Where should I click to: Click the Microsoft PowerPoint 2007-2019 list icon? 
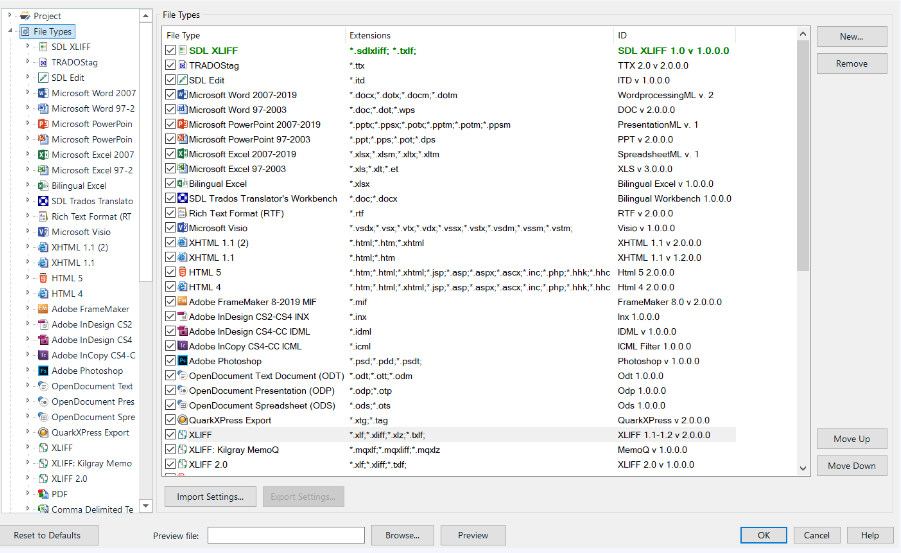pyautogui.click(x=183, y=124)
